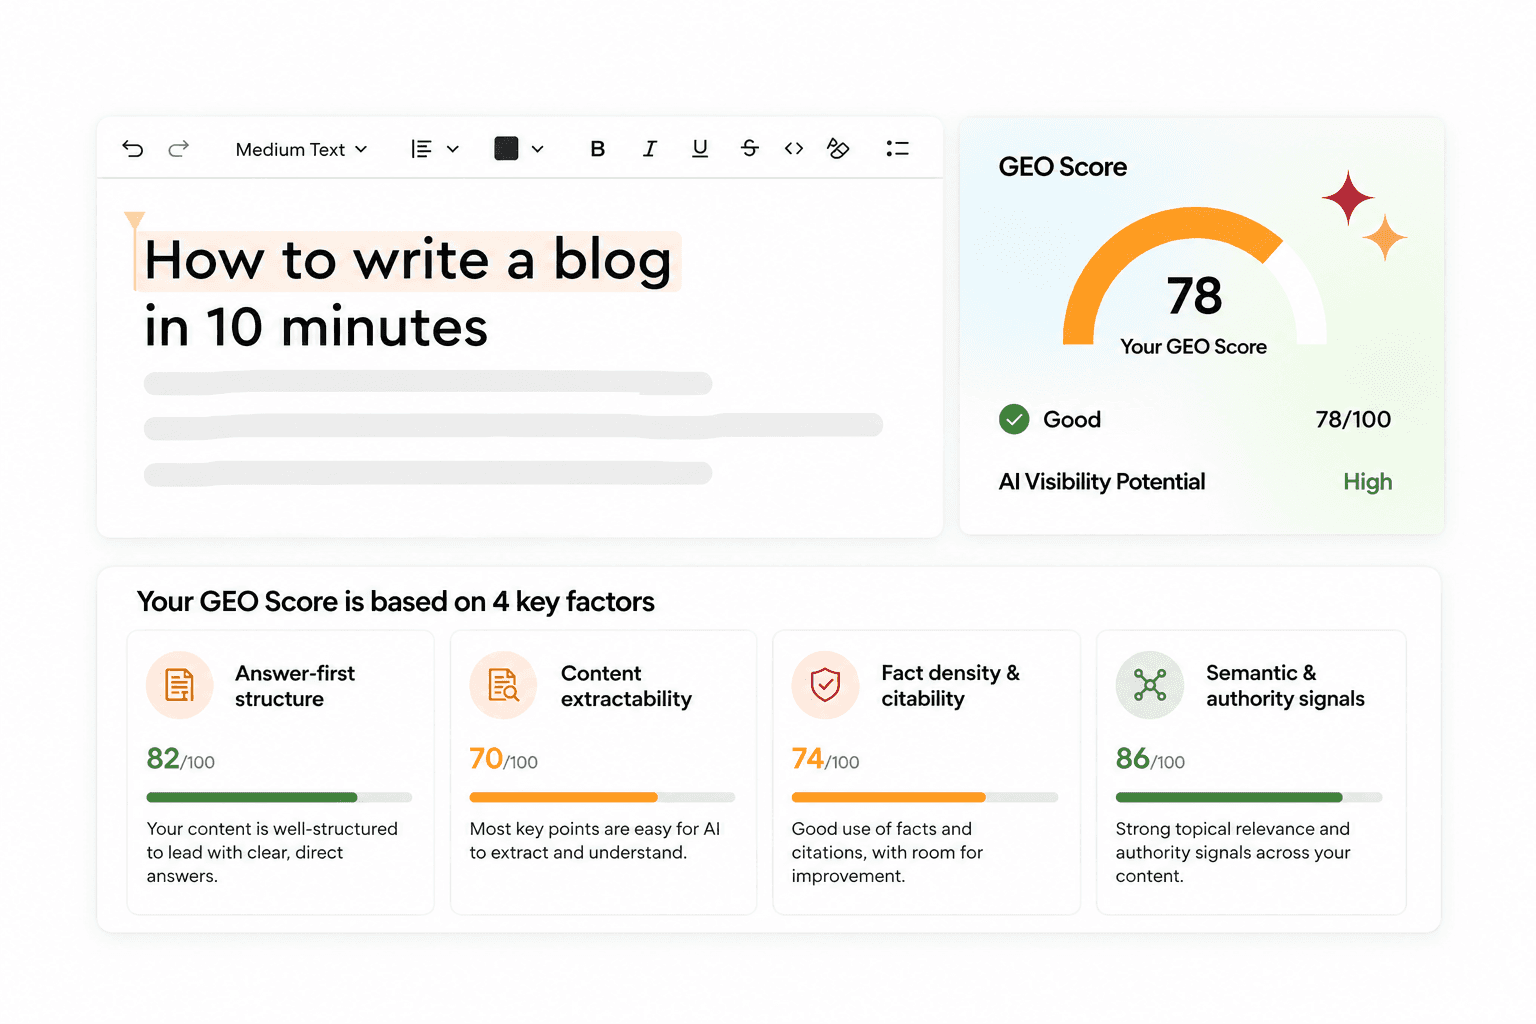Click the '78/100' score value
This screenshot has height=1024, width=1536.
(1353, 419)
